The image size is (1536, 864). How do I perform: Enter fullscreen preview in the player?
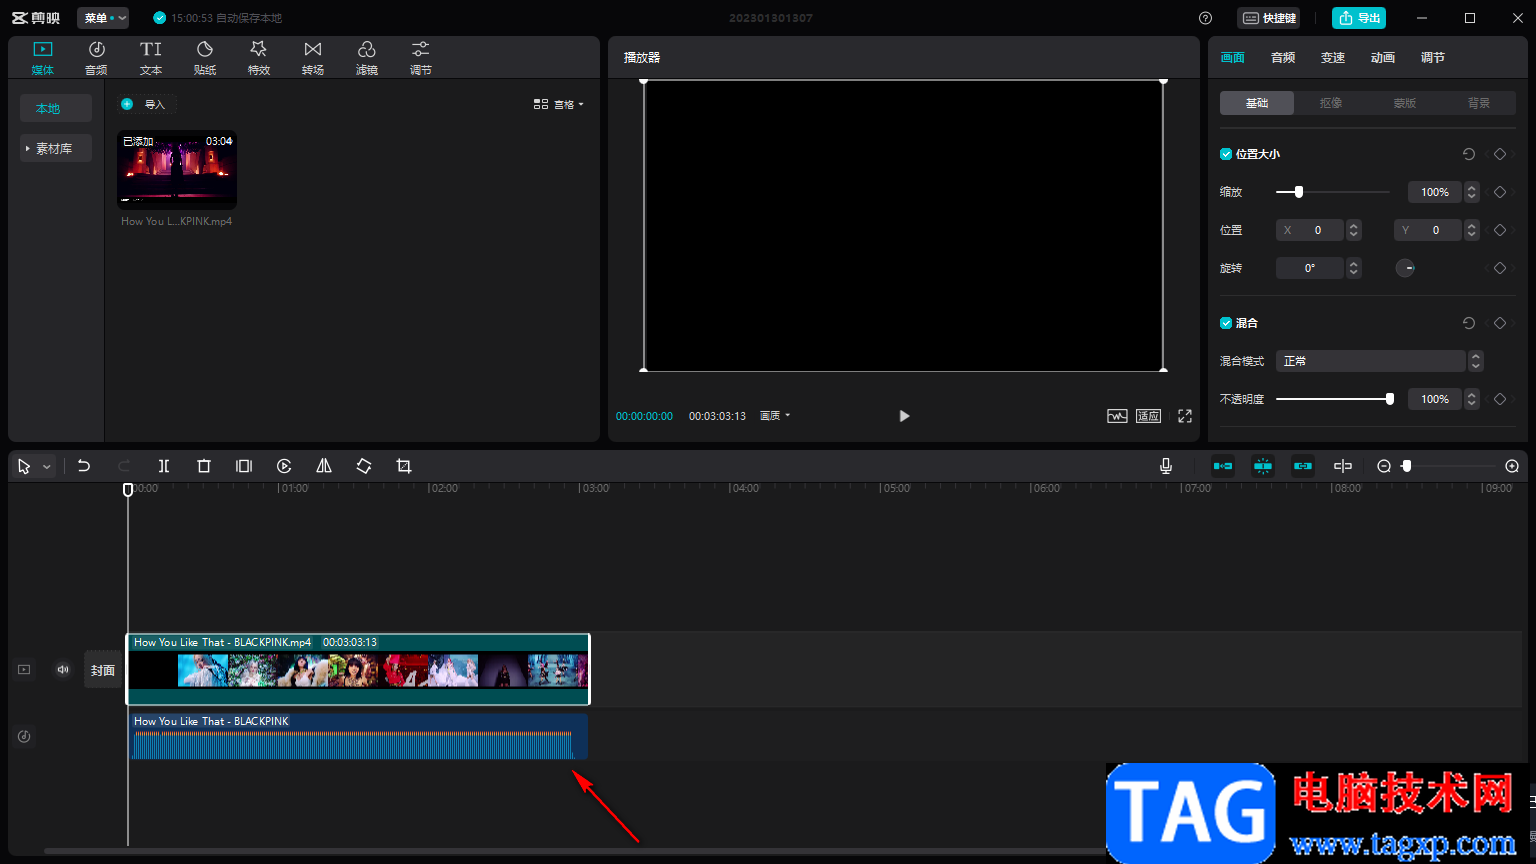pyautogui.click(x=1185, y=416)
